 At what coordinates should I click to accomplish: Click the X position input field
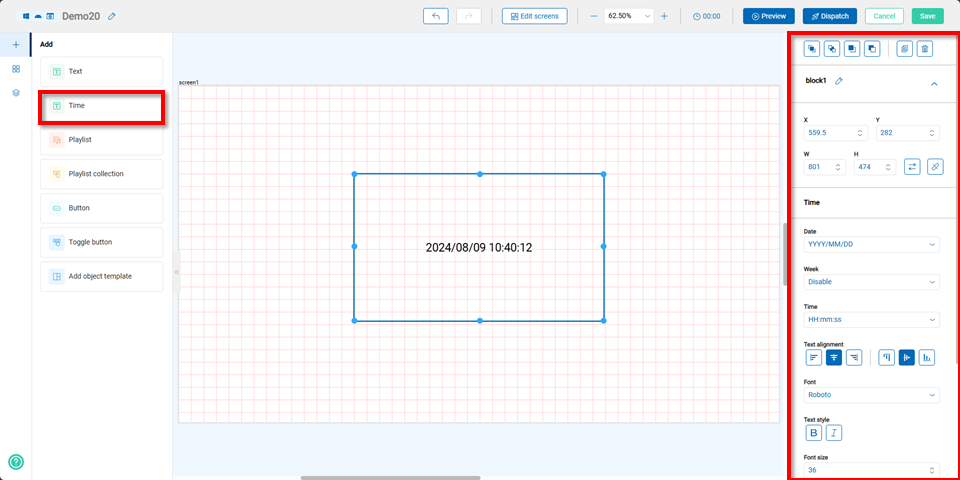pyautogui.click(x=830, y=133)
